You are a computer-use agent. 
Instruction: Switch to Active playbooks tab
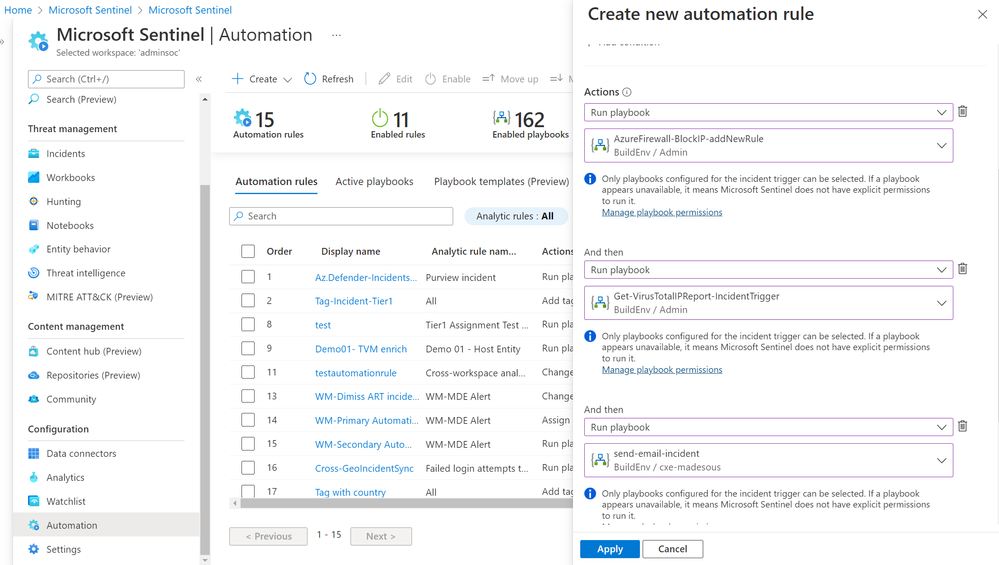click(x=374, y=182)
